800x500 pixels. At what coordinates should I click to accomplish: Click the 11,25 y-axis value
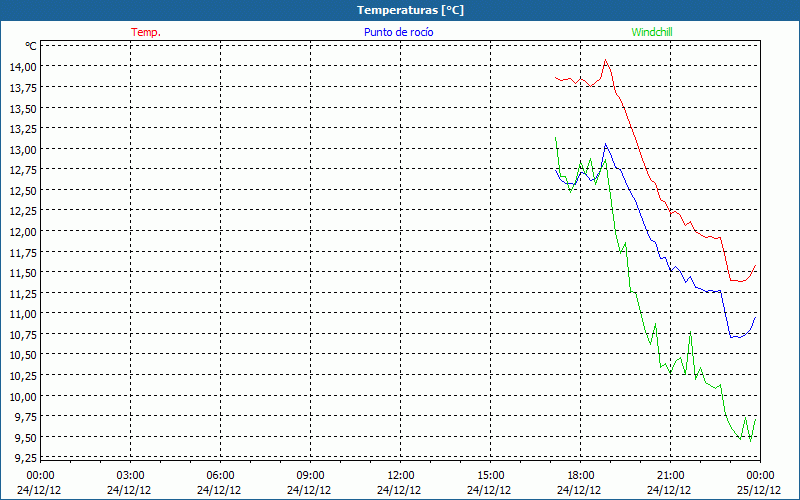click(x=23, y=293)
